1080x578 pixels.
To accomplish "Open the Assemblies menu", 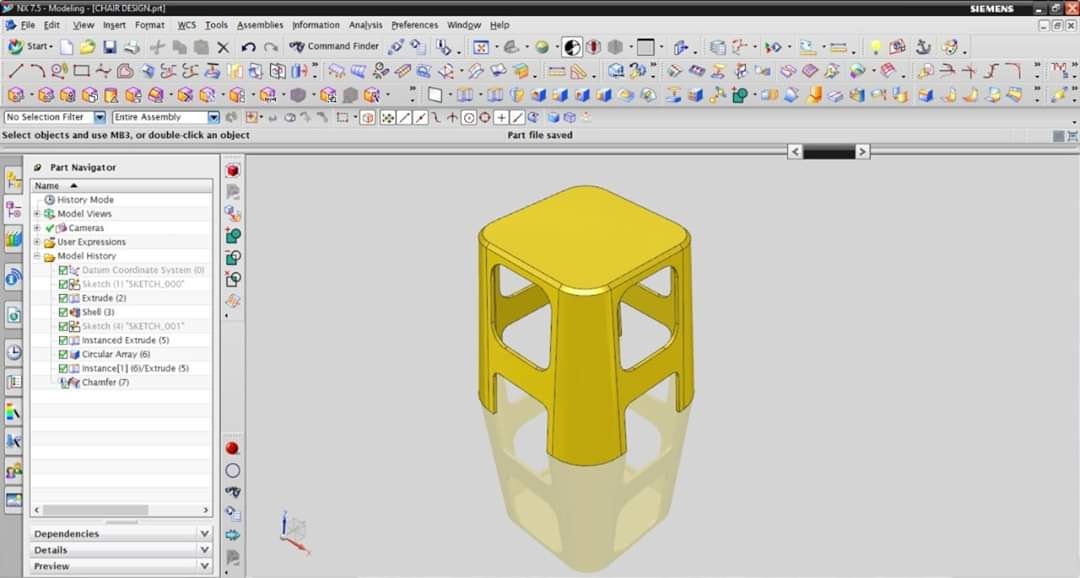I will 260,25.
